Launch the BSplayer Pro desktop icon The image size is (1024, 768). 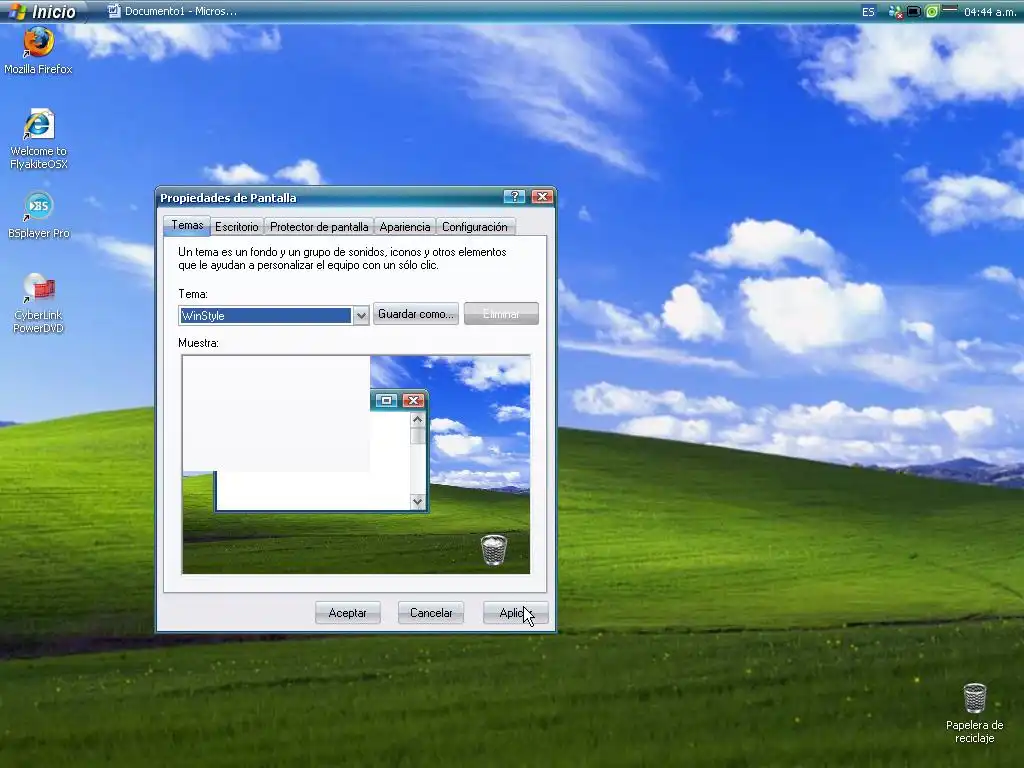click(x=39, y=215)
